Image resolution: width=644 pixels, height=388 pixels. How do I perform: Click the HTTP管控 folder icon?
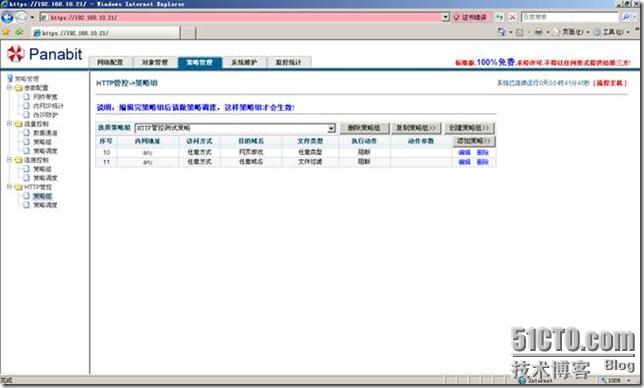tap(18, 187)
